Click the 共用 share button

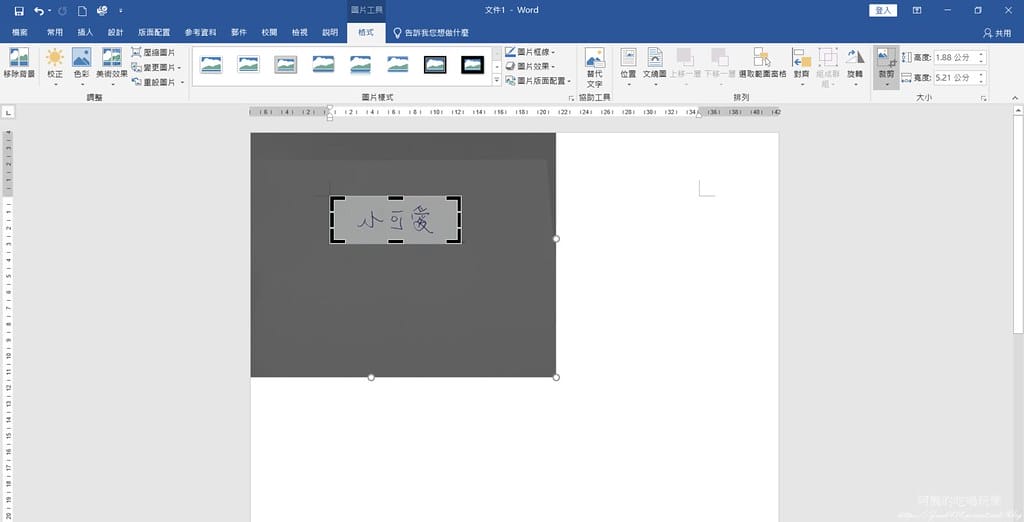997,33
